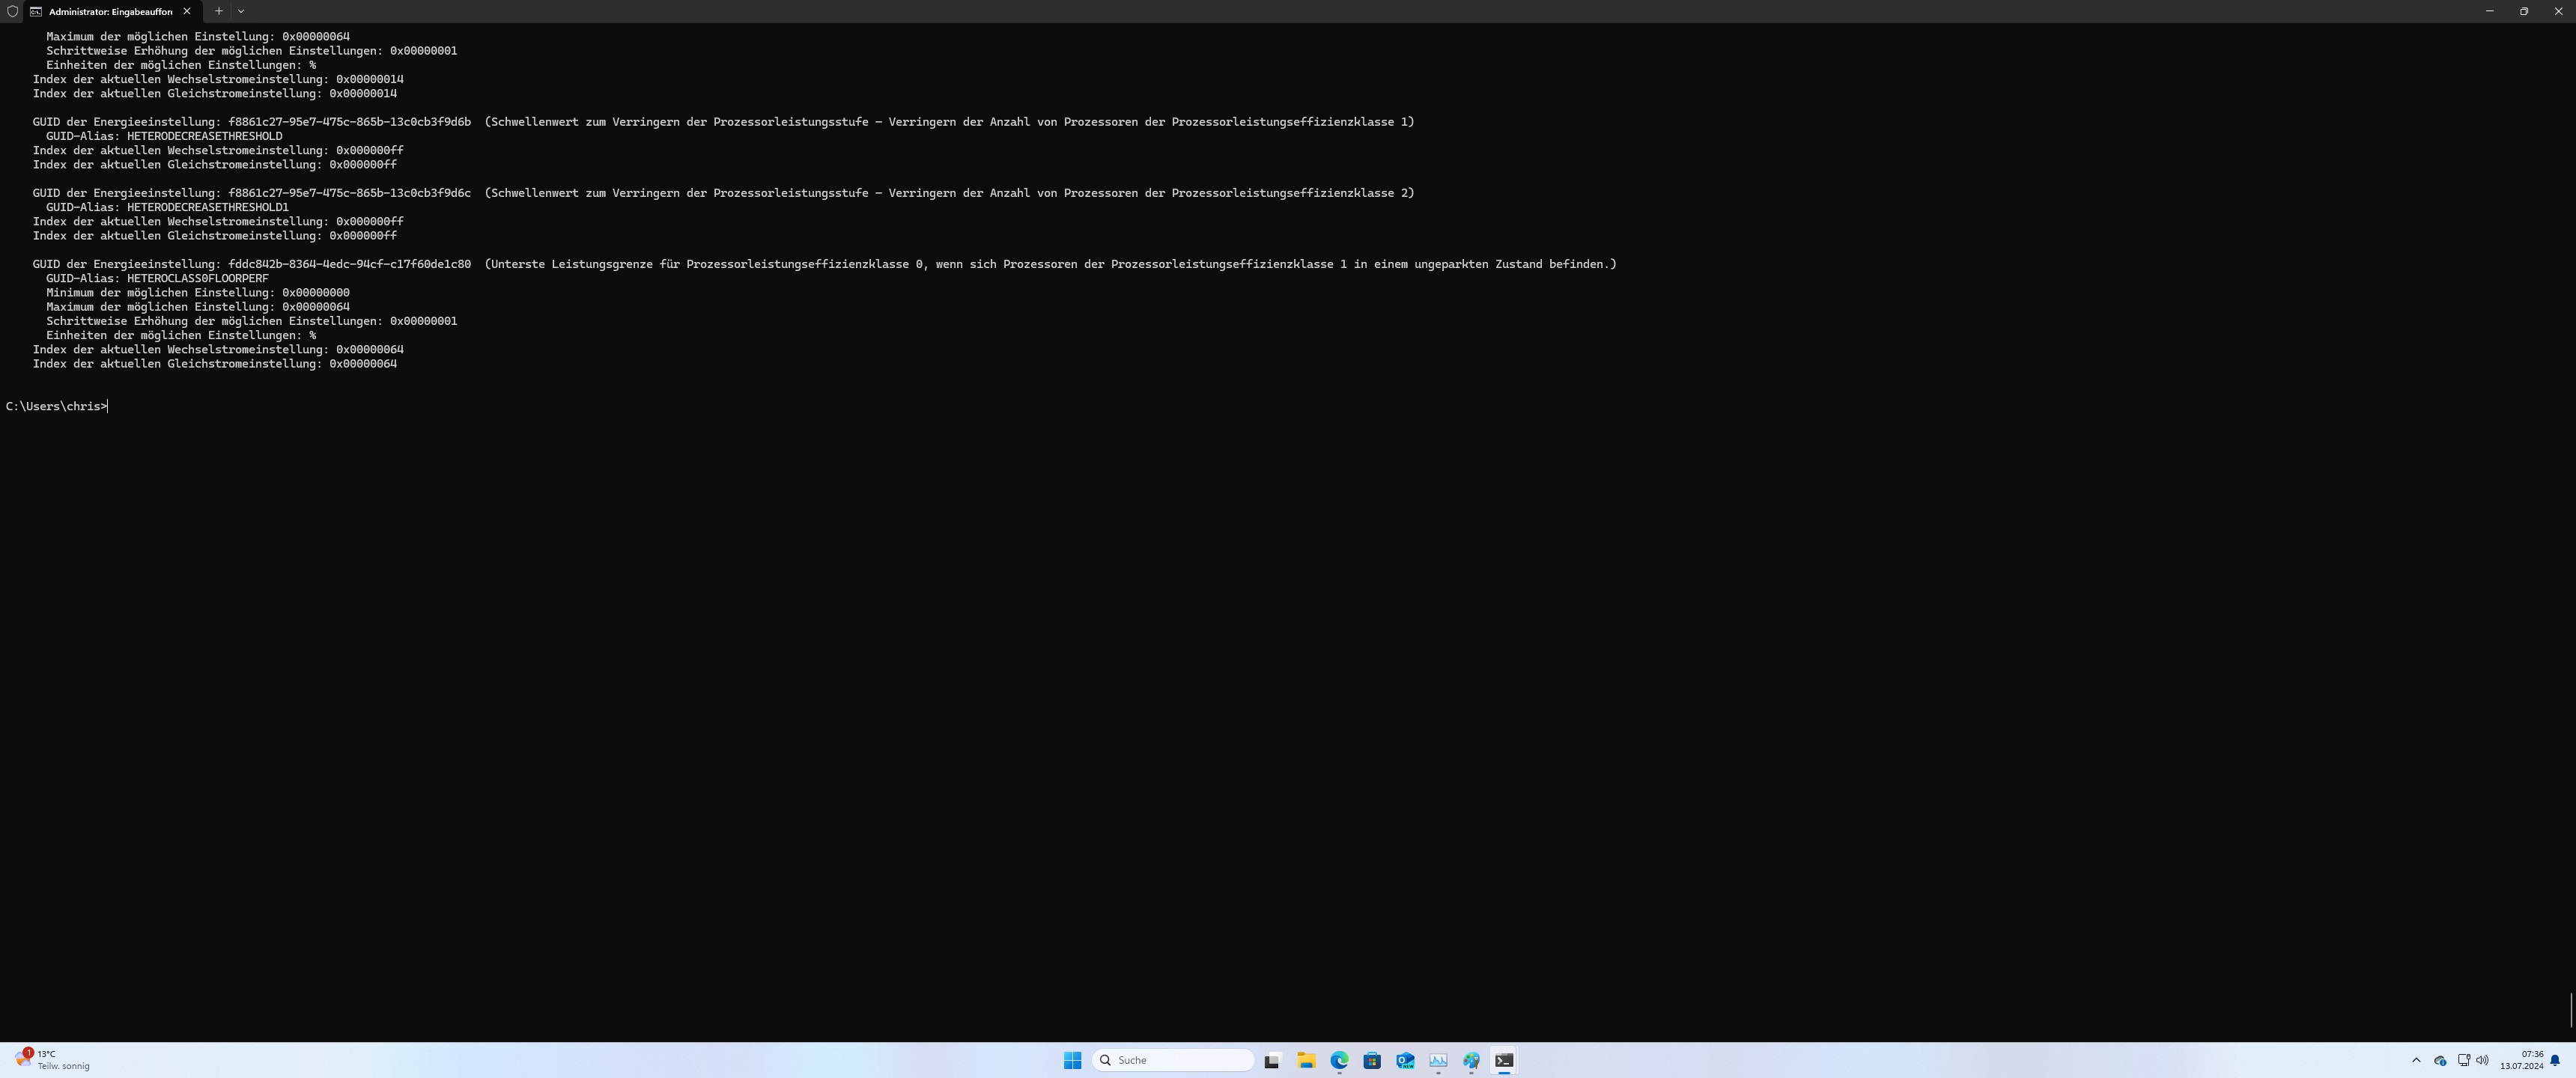Viewport: 2576px width, 1078px height.
Task: Open the volume speaker tray icon
Action: tap(2482, 1060)
